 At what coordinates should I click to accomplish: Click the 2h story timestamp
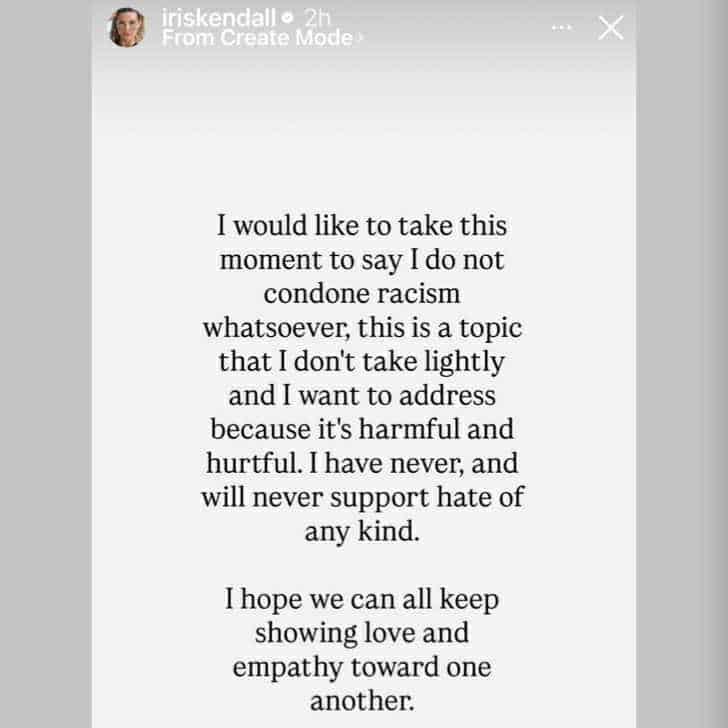tap(317, 18)
